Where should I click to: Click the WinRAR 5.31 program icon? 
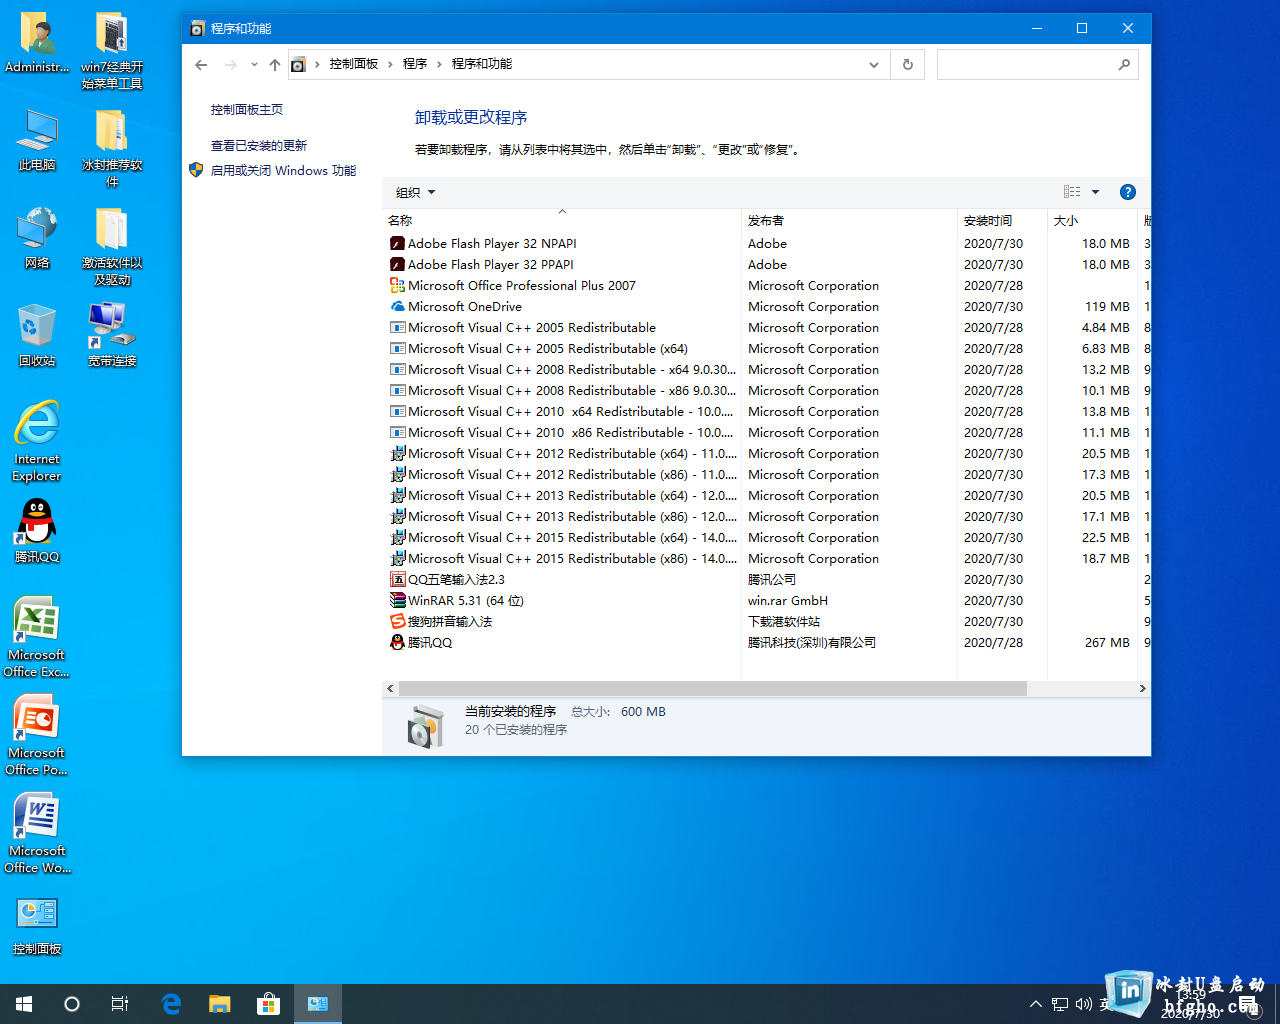pyautogui.click(x=397, y=600)
